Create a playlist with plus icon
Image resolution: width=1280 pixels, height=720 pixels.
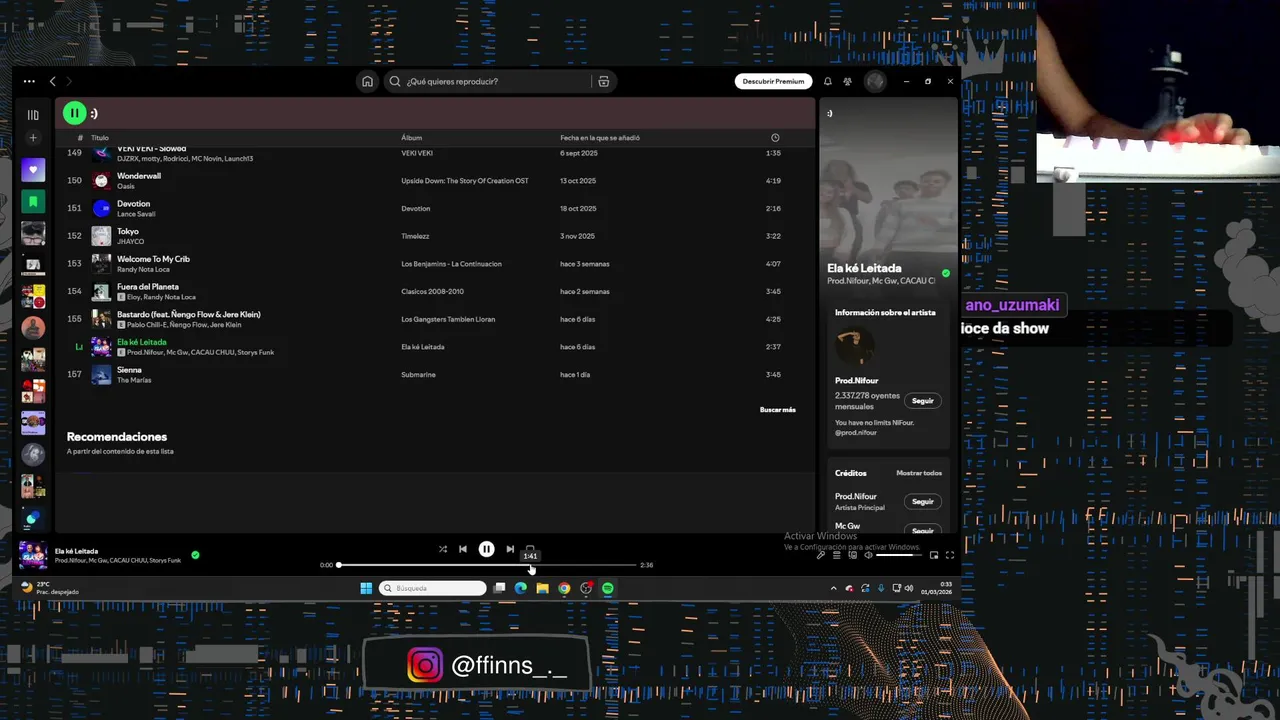[33, 138]
